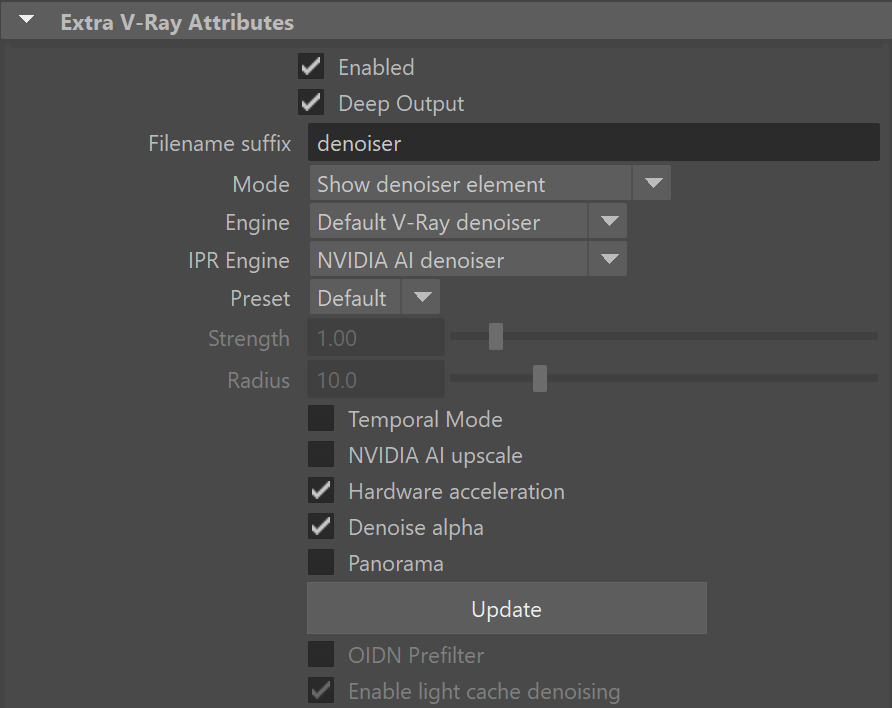Enable Temporal Mode checkbox
Image resolution: width=892 pixels, height=708 pixels.
click(321, 419)
